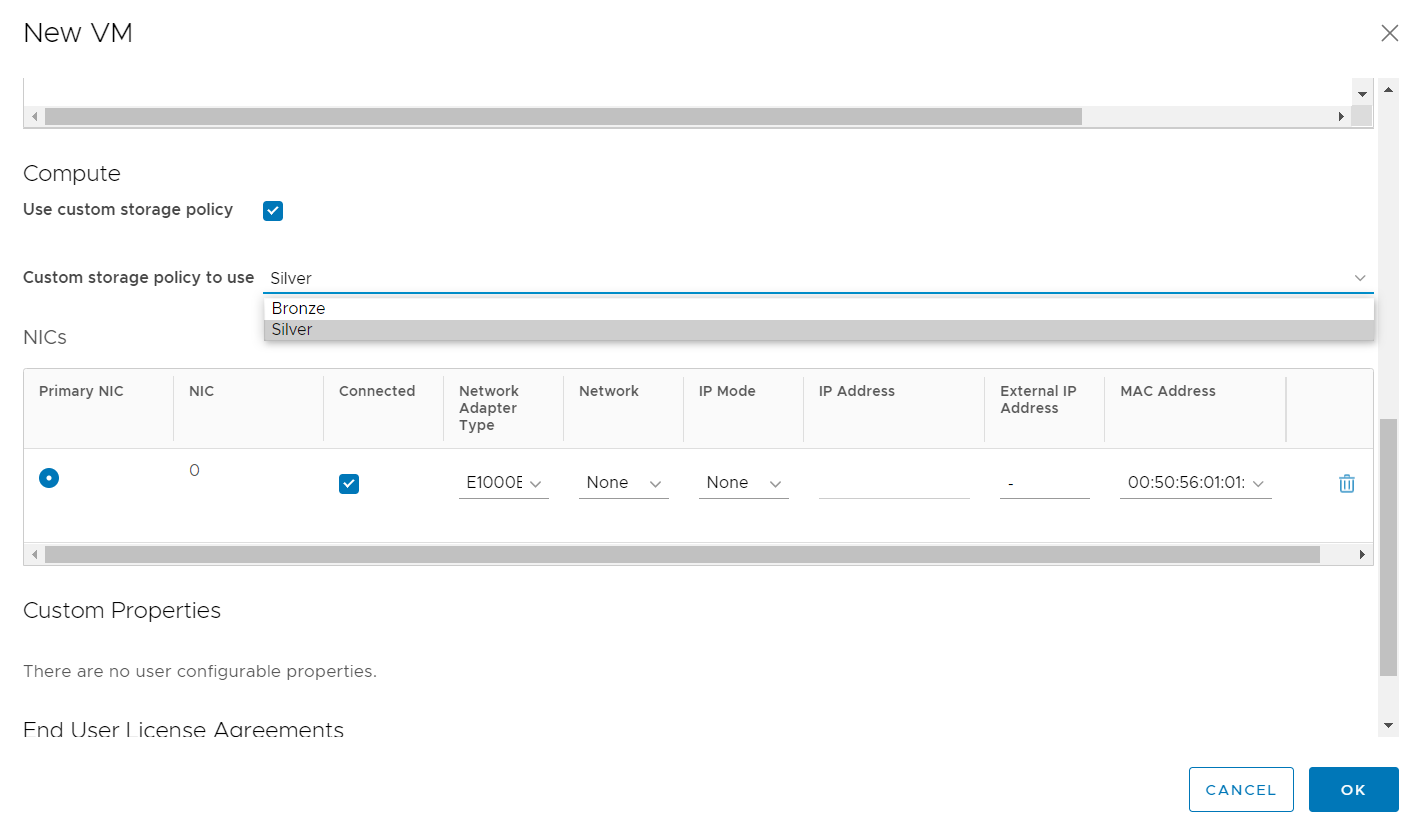Viewport: 1415px width, 833px height.
Task: Click NIC table left scroll arrow
Action: pyautogui.click(x=35, y=554)
